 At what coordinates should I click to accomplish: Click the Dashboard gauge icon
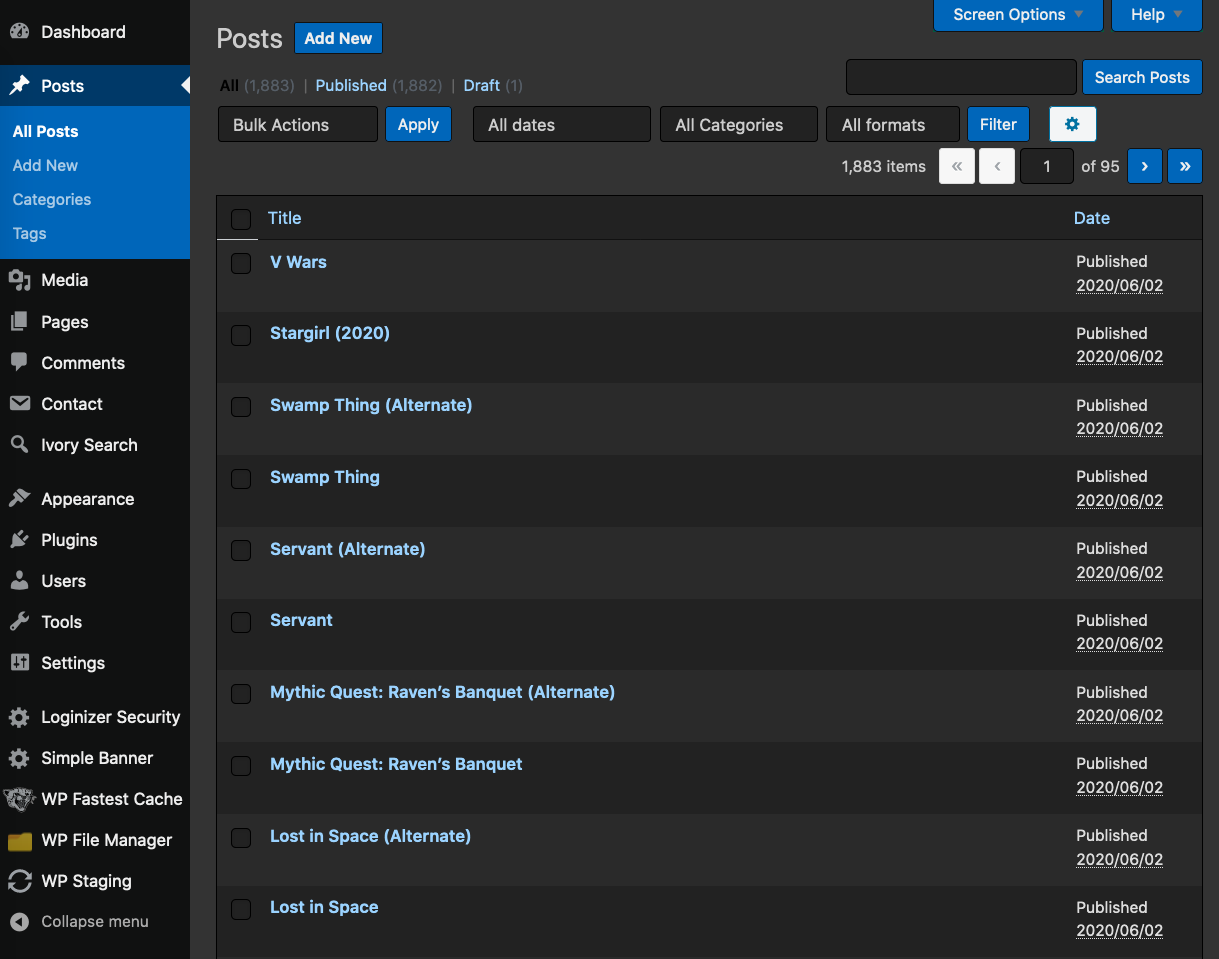click(19, 32)
